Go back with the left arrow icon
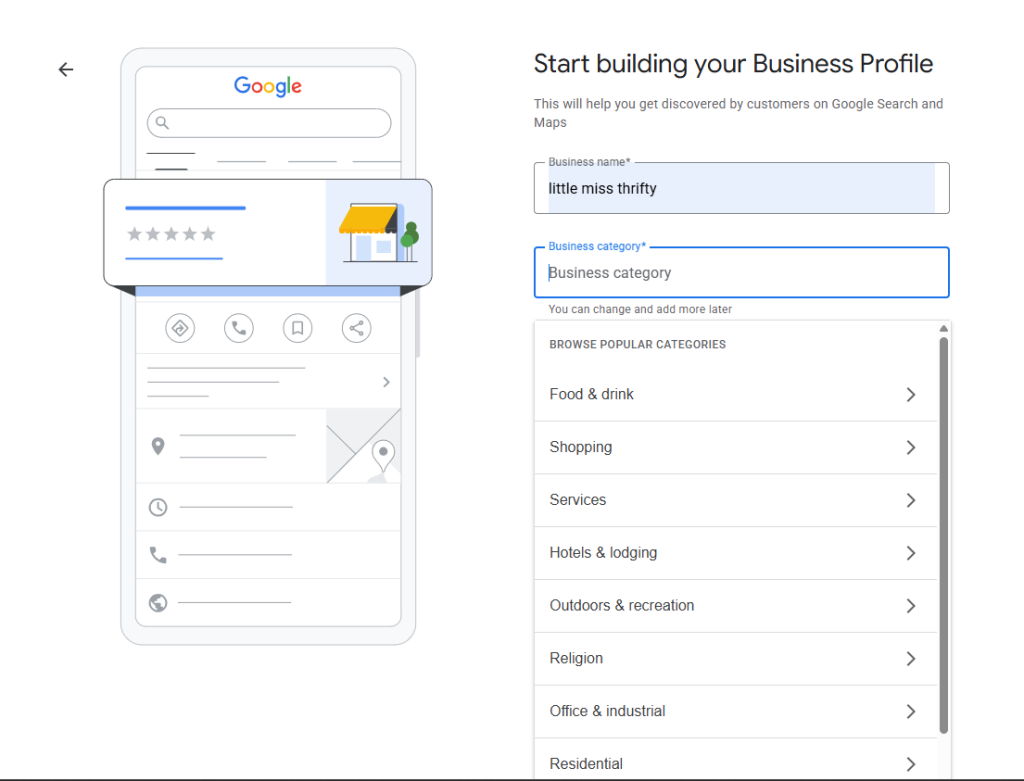The height and width of the screenshot is (781, 1024). 66,69
